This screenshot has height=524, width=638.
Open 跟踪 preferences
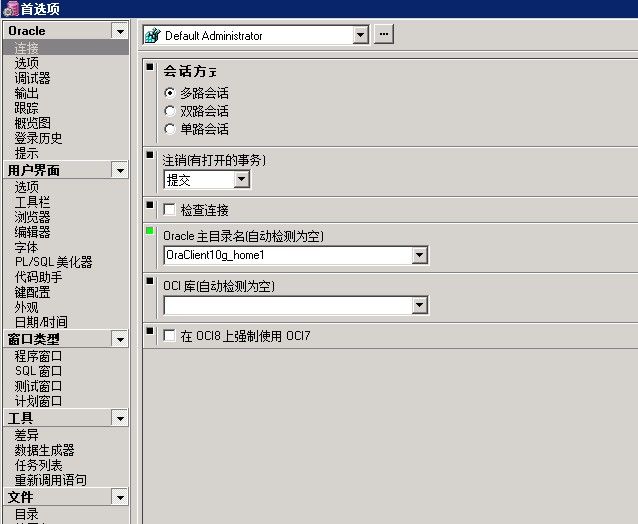(x=26, y=108)
